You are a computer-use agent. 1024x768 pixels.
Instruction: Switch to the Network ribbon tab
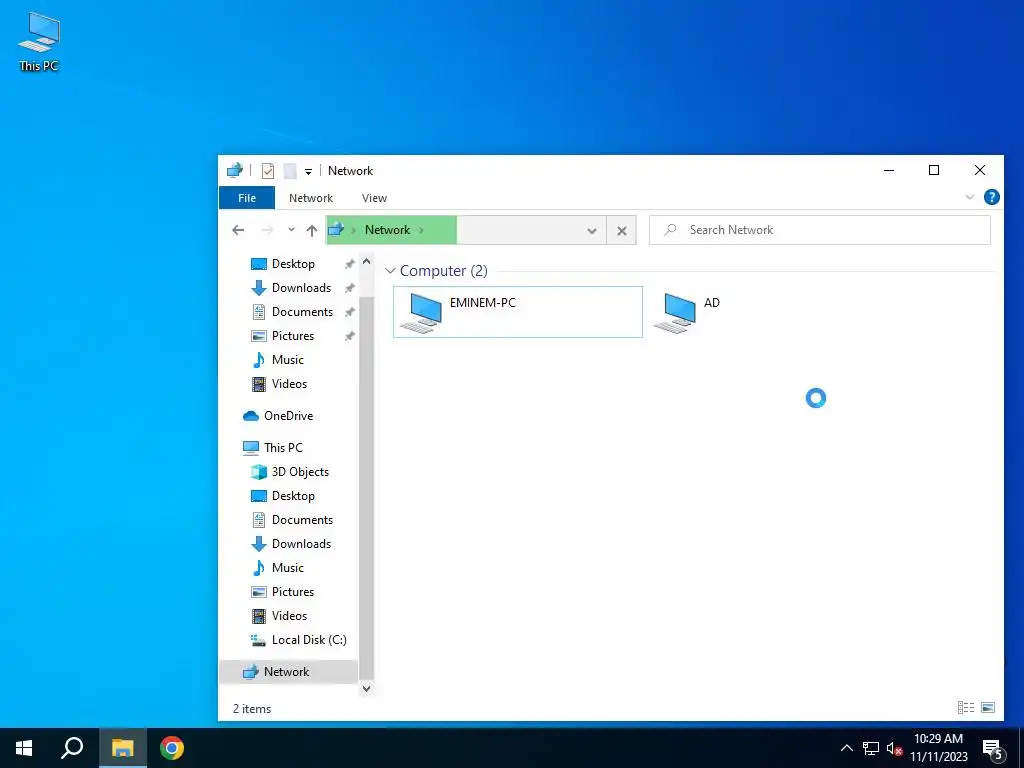tap(311, 198)
